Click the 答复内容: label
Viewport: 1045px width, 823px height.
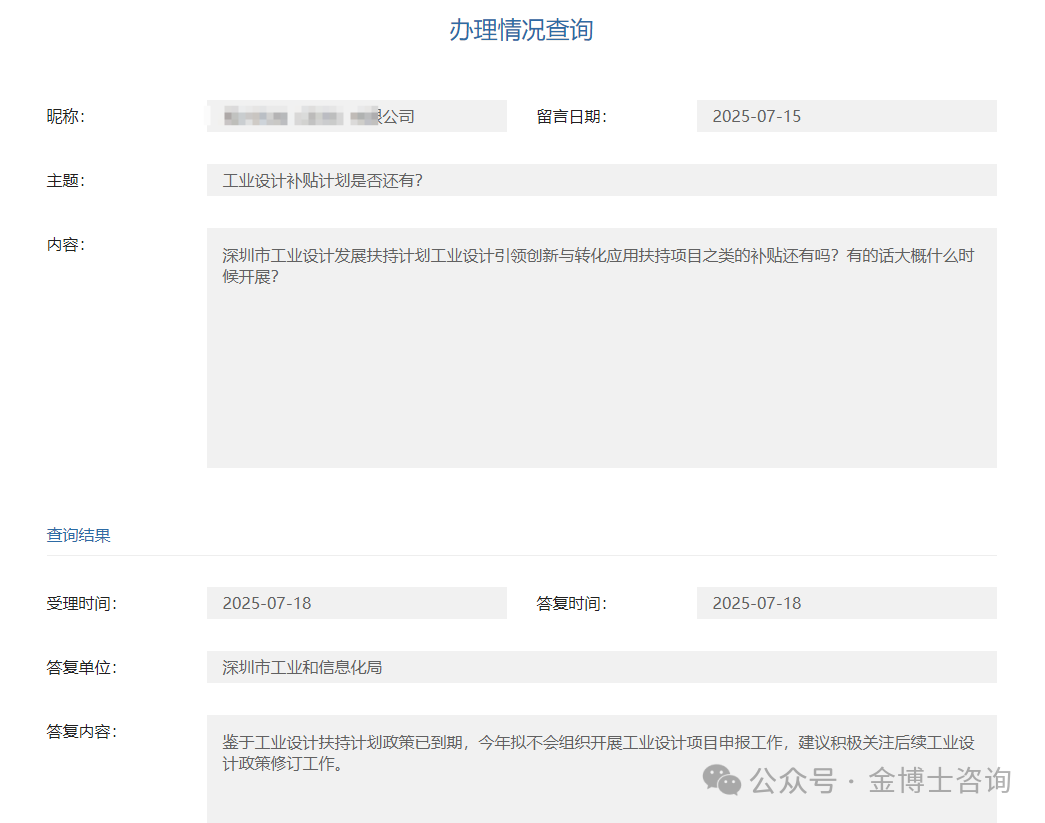(x=81, y=732)
